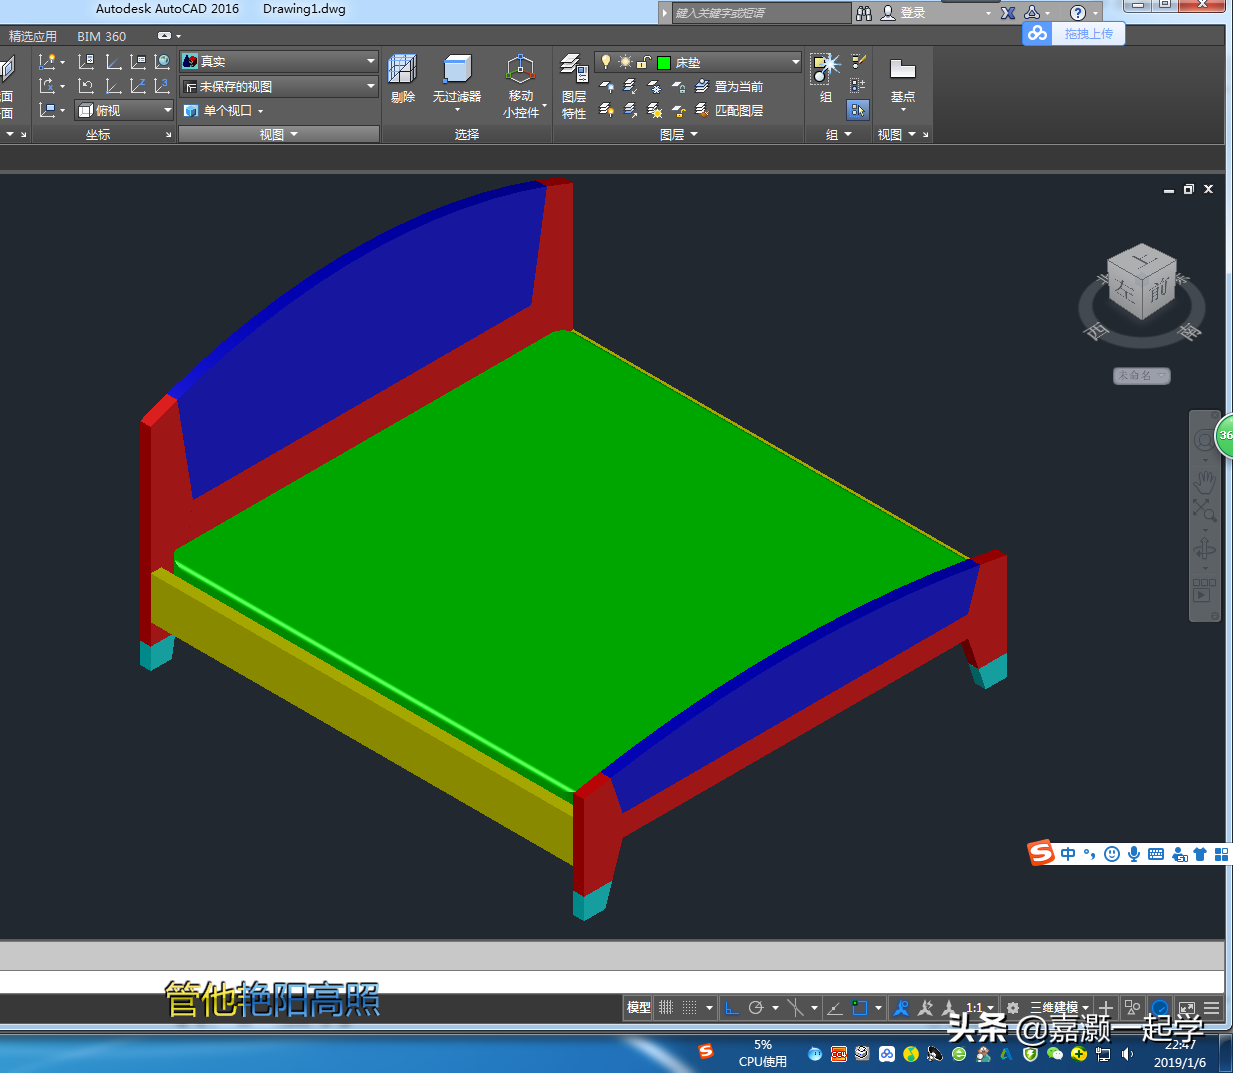Open the 床垫 layer dropdown
Image resolution: width=1233 pixels, height=1073 pixels.
click(698, 62)
